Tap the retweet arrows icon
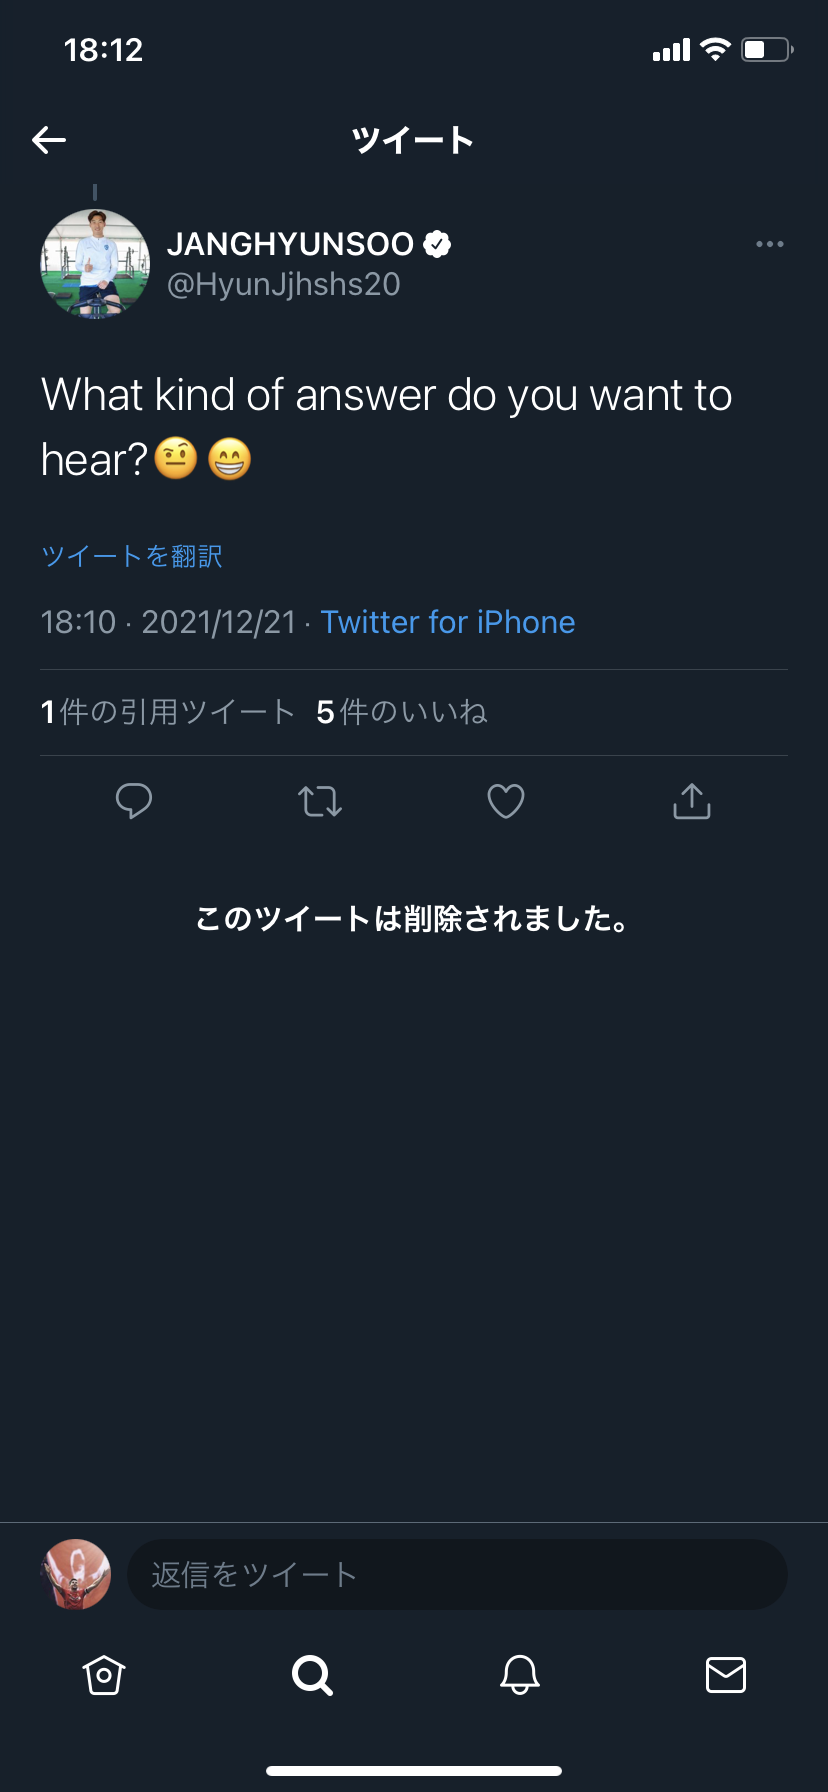 pos(320,801)
